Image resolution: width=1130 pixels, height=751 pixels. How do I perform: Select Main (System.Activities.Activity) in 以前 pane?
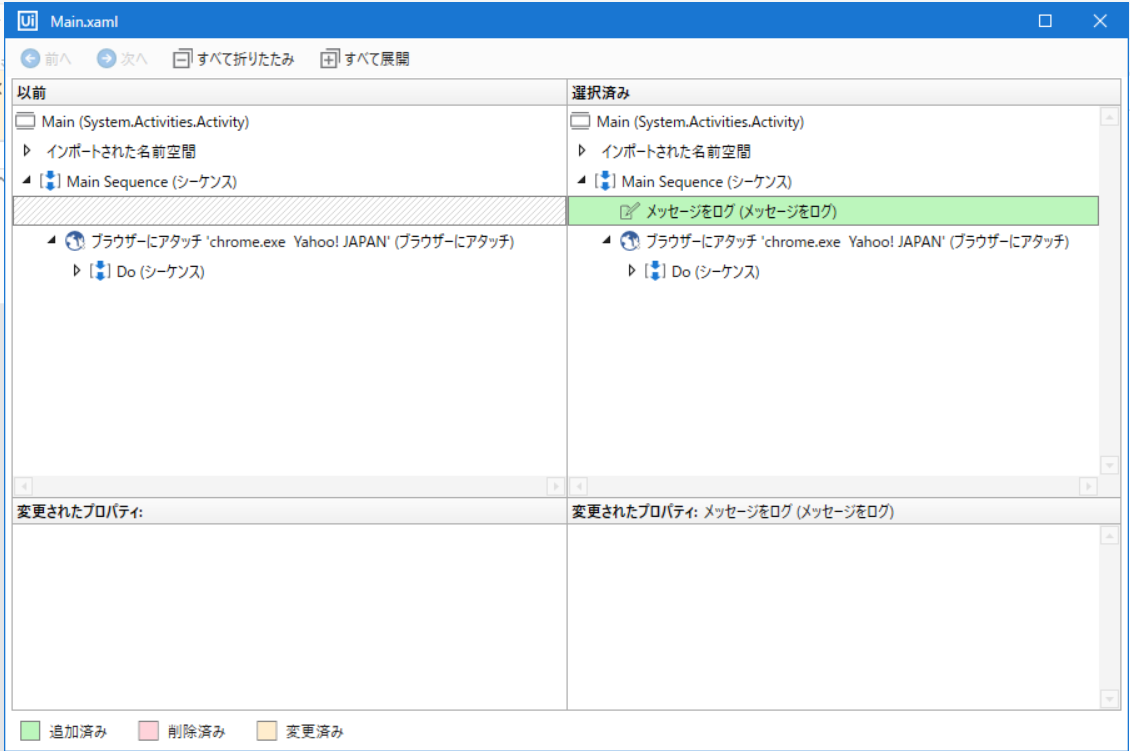click(x=146, y=122)
